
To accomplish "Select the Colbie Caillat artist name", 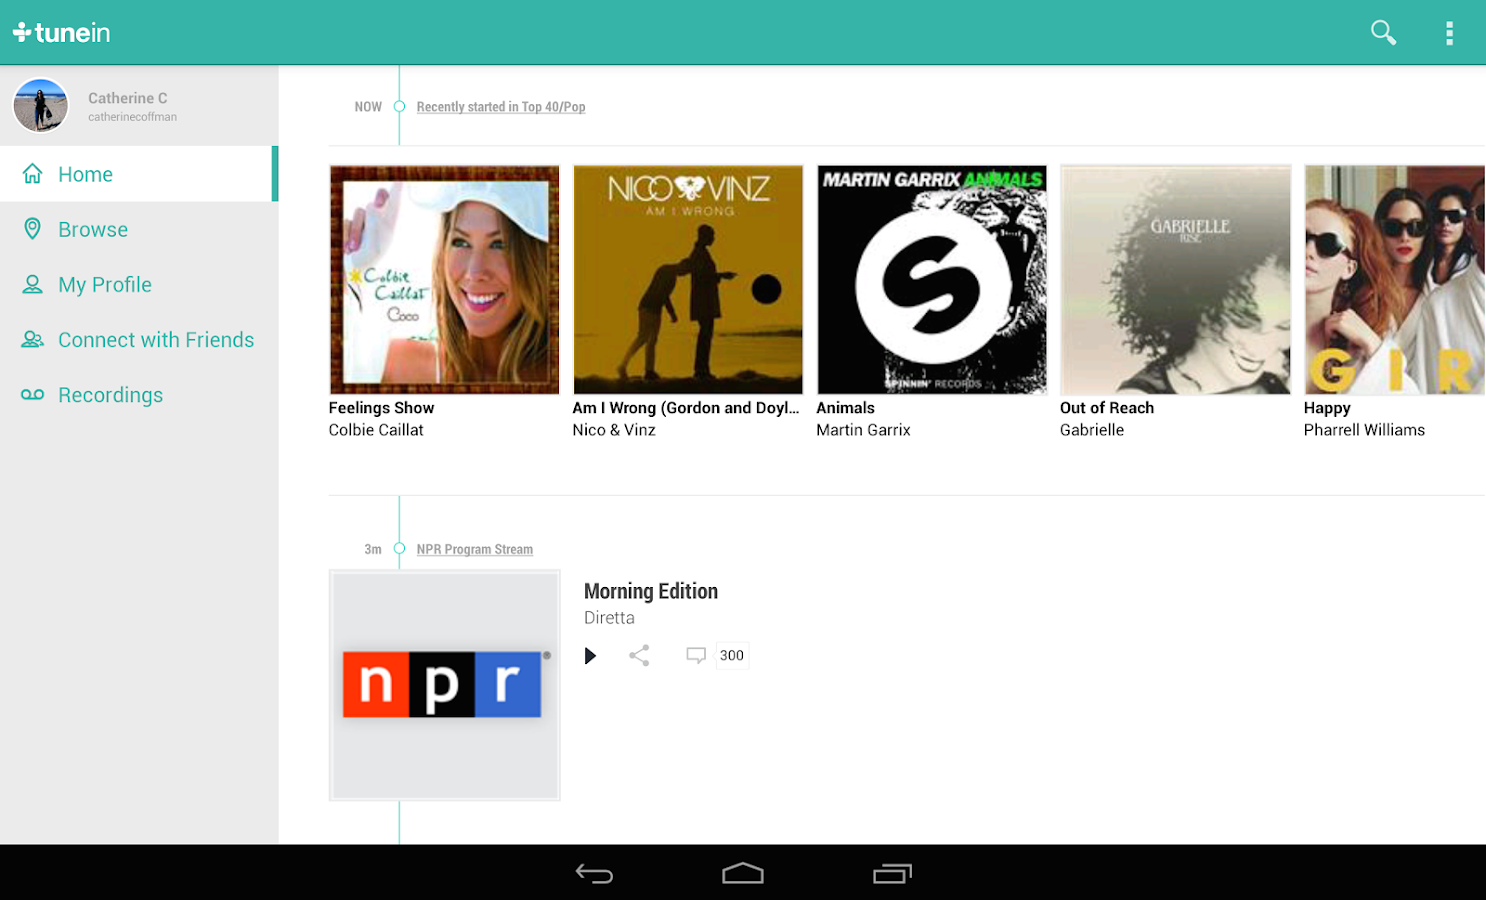I will tap(376, 430).
